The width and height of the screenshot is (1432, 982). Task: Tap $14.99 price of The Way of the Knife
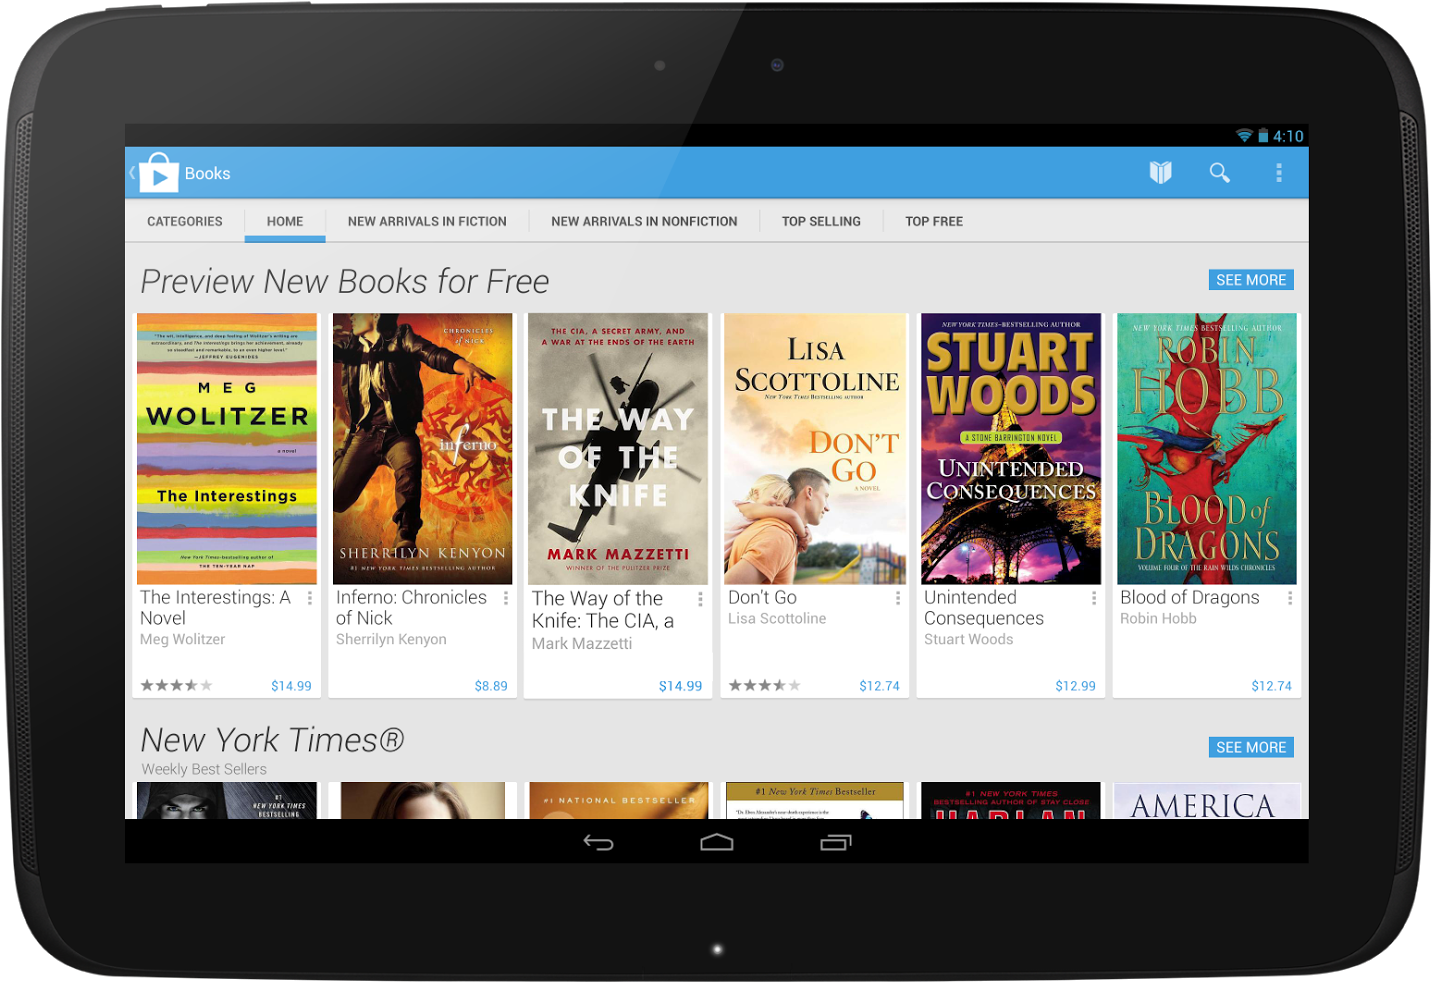pos(680,686)
